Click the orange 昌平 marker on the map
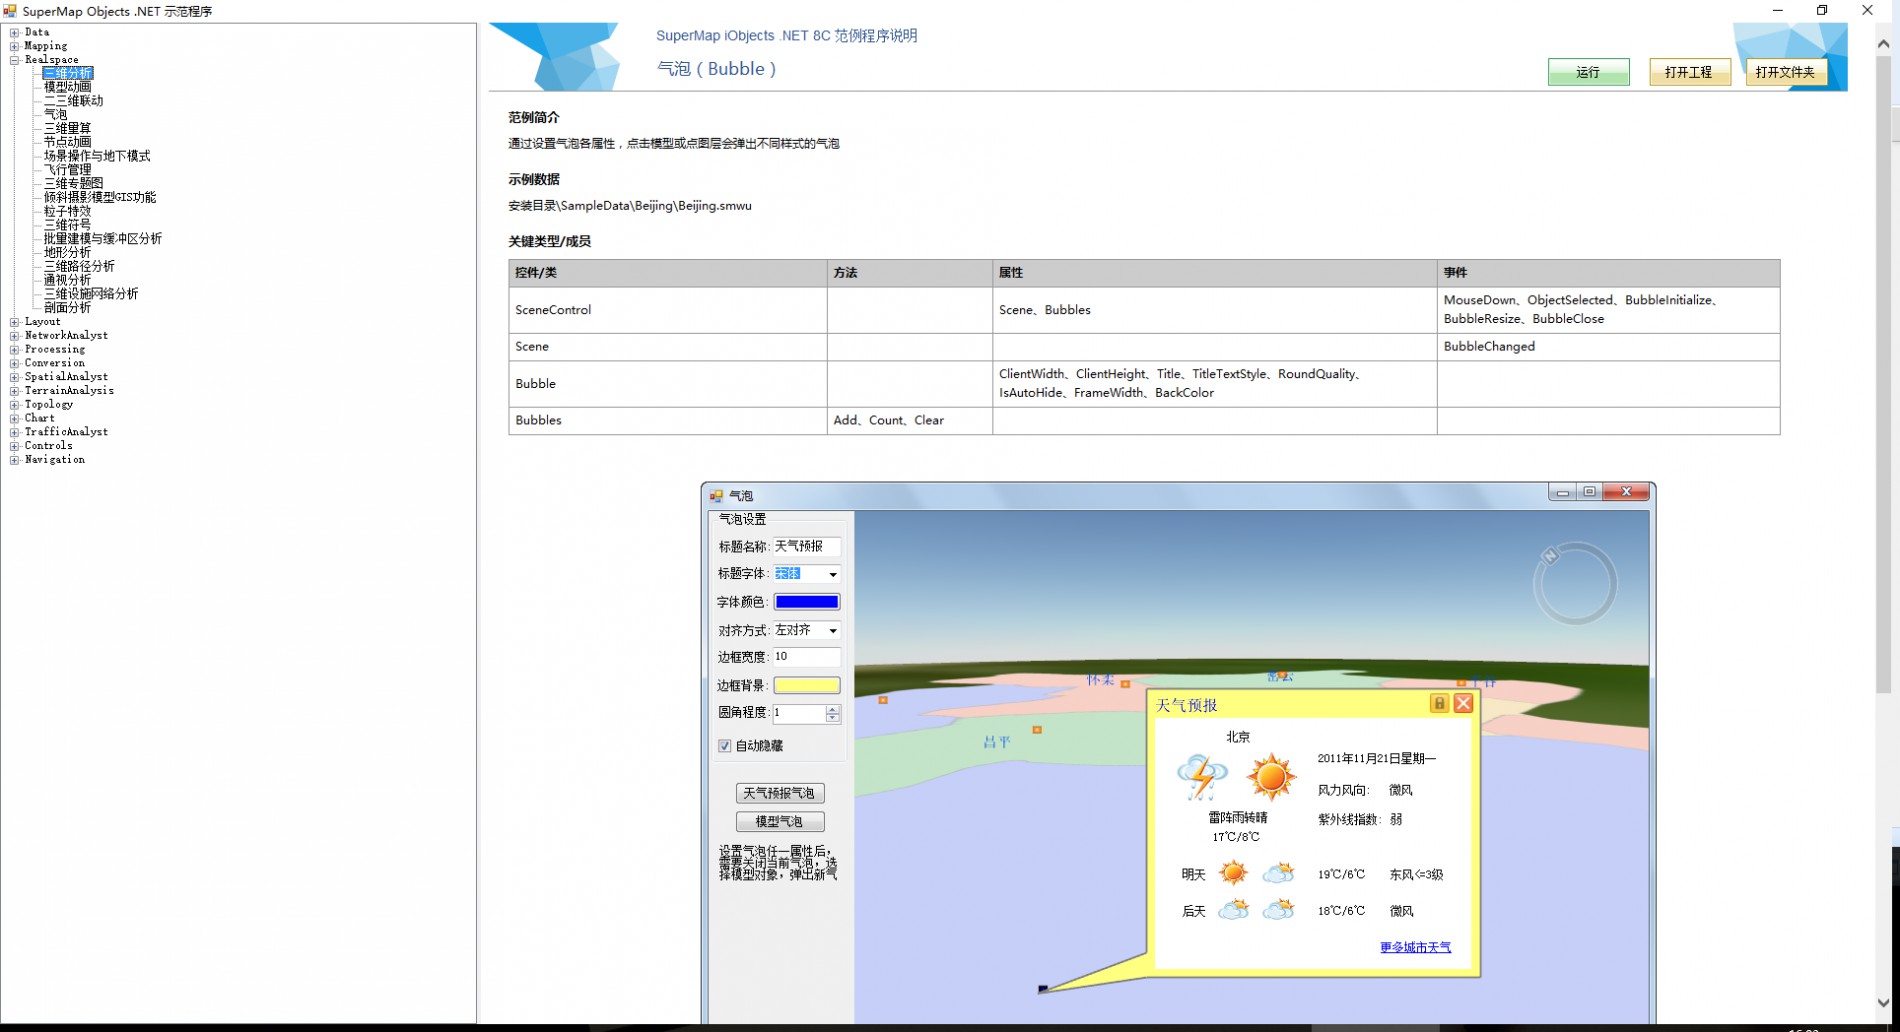The height and width of the screenshot is (1032, 1900). coord(1037,730)
